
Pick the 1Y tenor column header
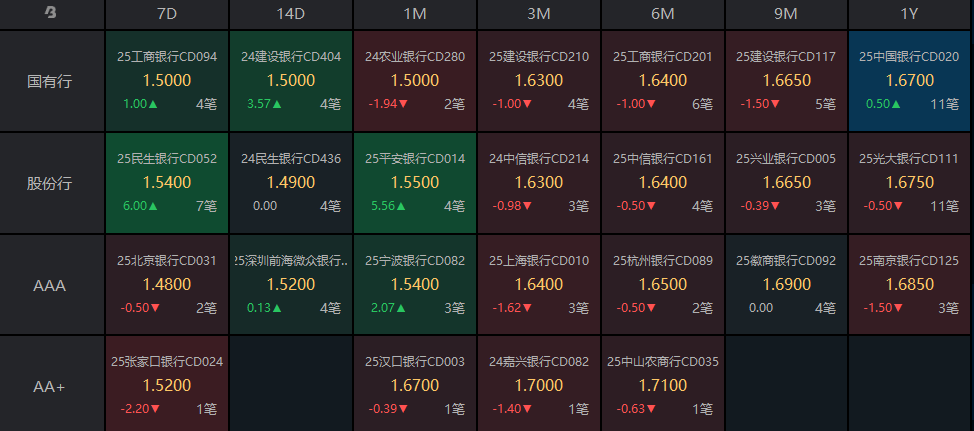[x=910, y=14]
